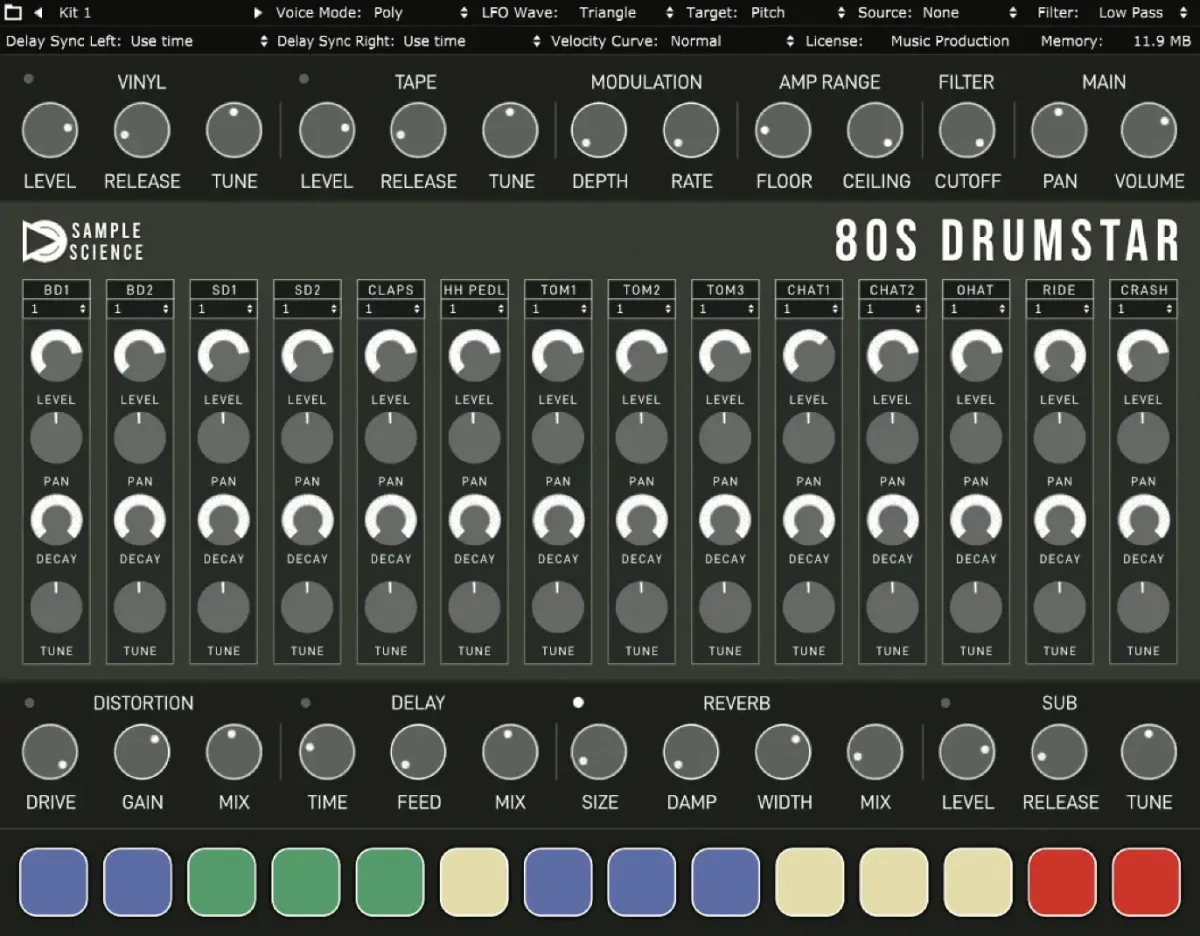Open the BD1 output number selector
This screenshot has height=936, width=1200.
pos(56,309)
